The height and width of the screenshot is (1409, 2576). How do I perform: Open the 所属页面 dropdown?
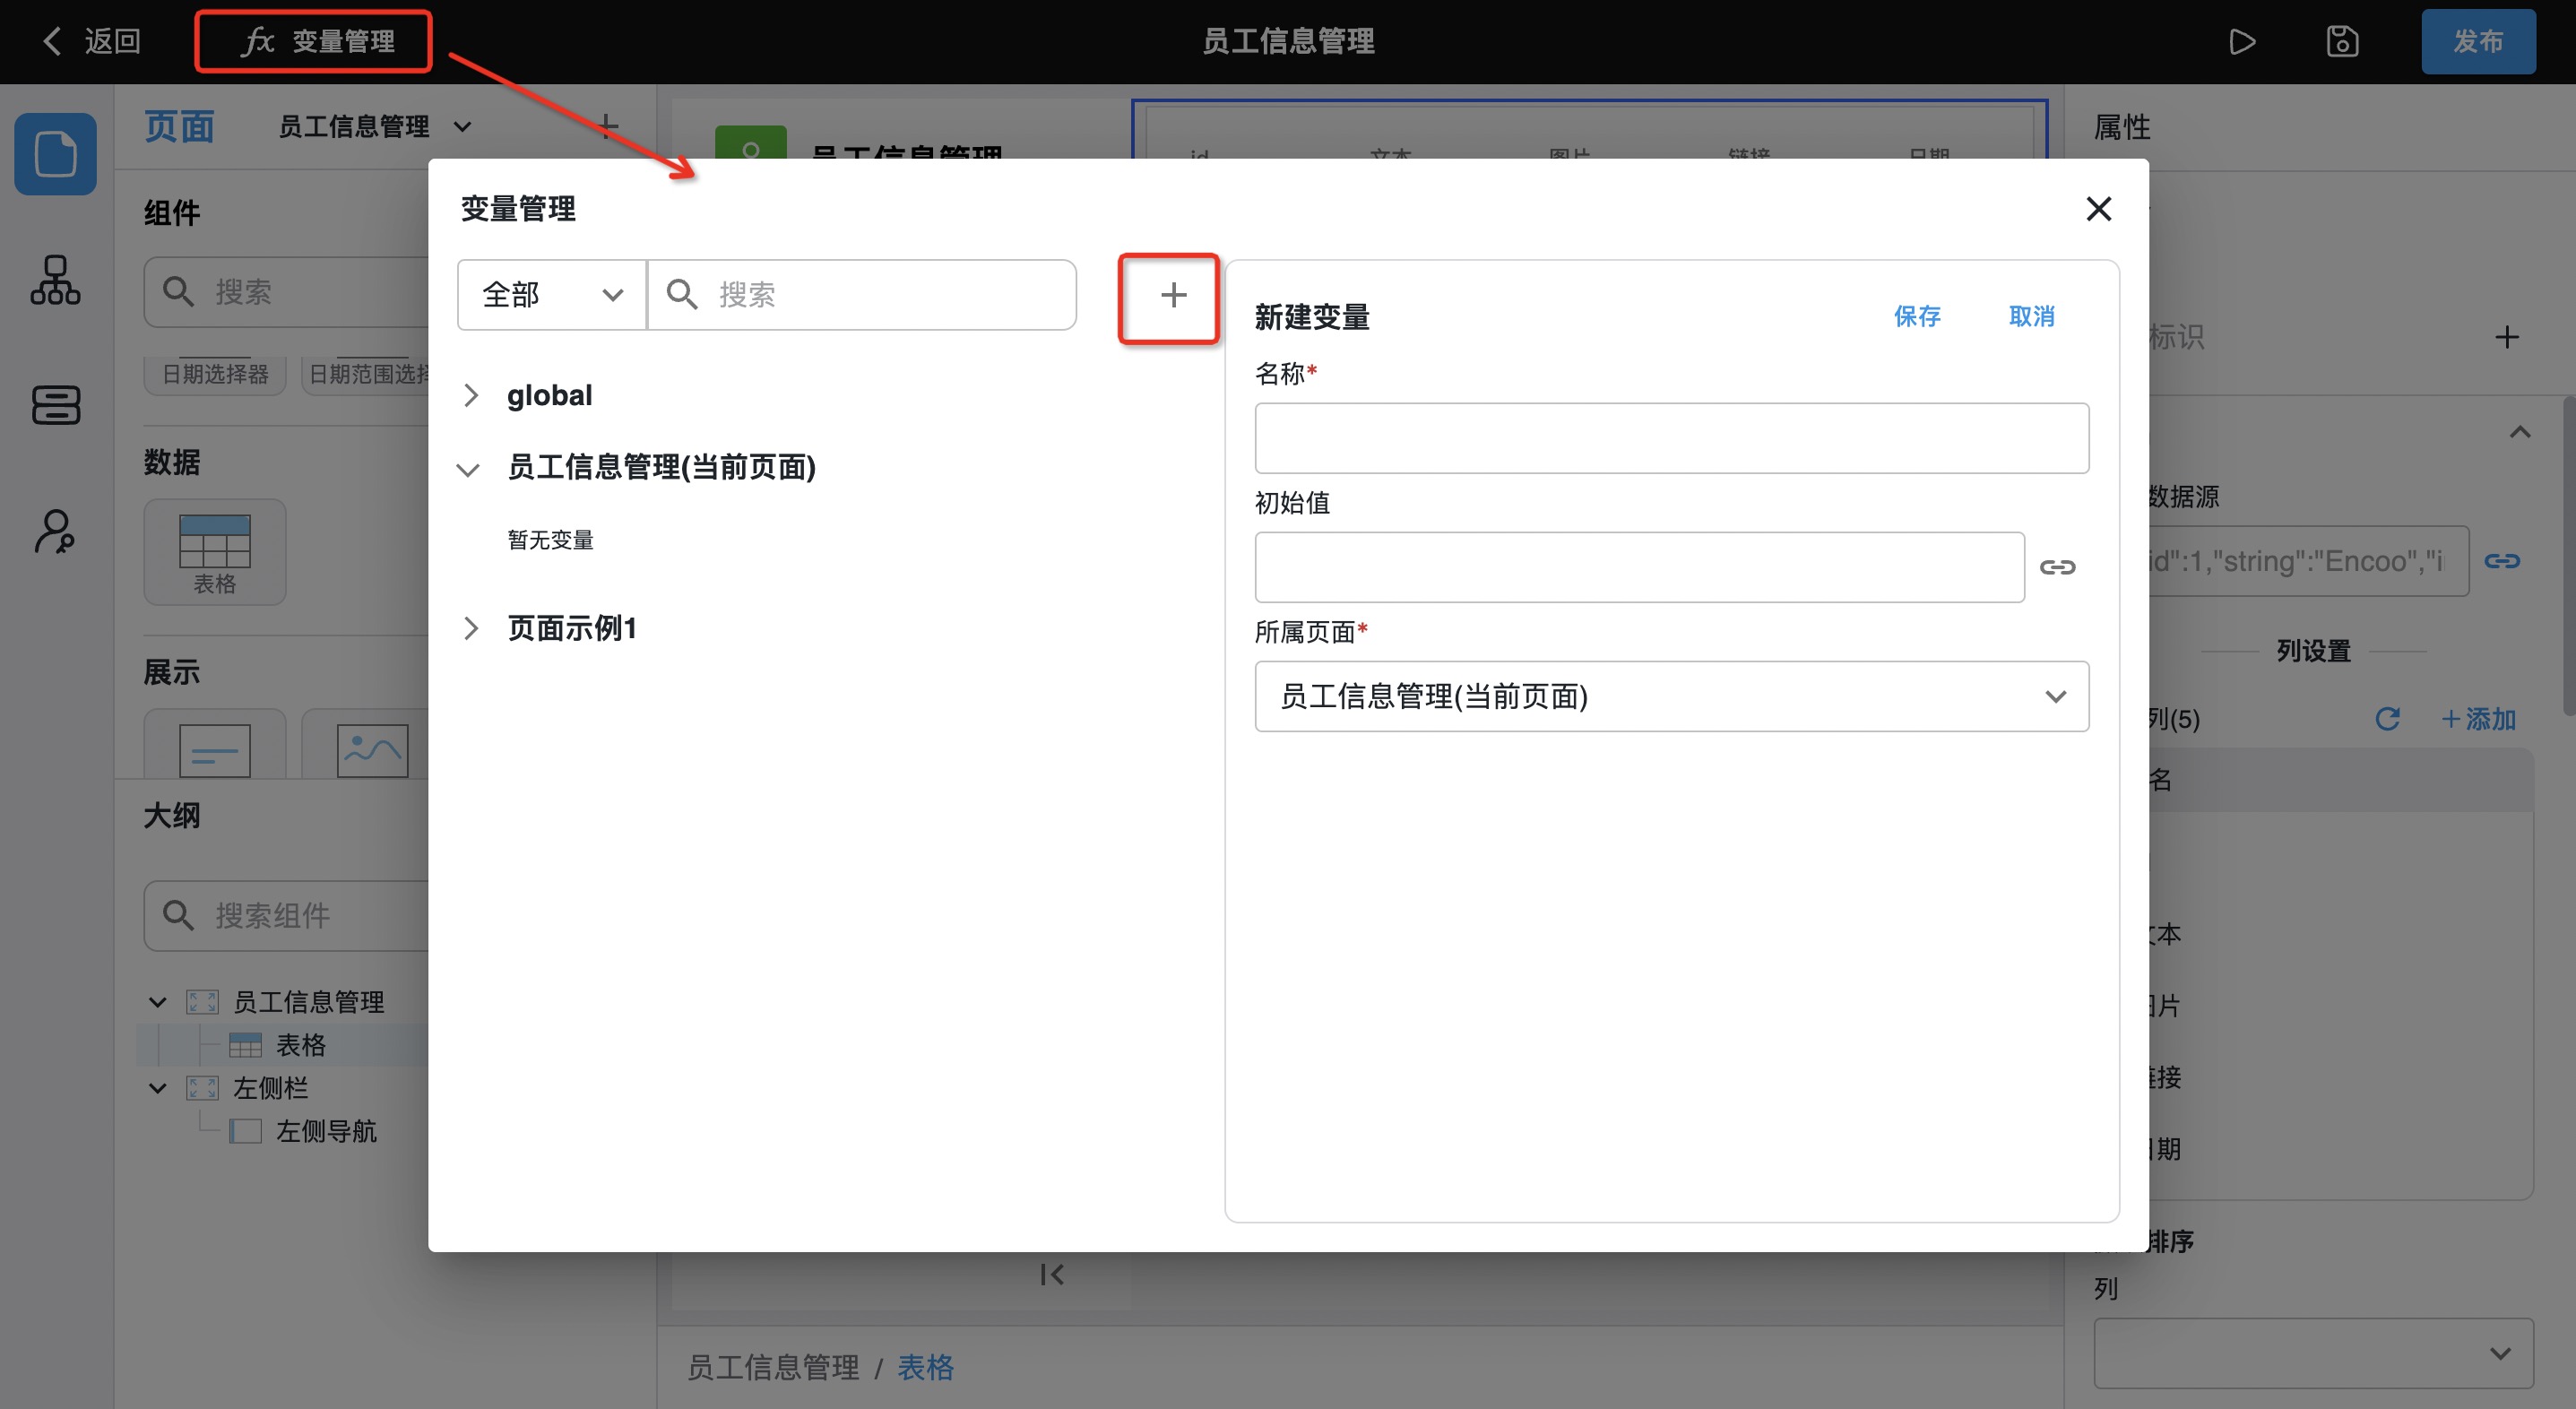click(x=1671, y=696)
